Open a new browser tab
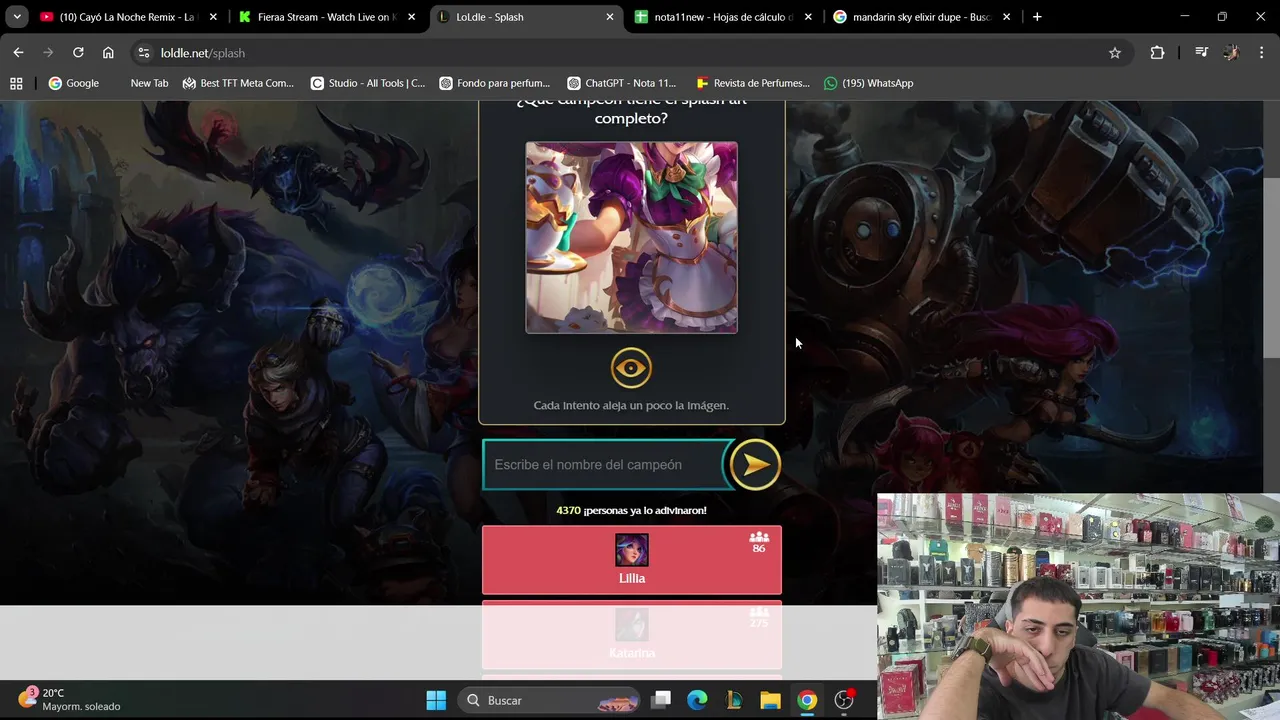This screenshot has width=1280, height=720. [1037, 17]
